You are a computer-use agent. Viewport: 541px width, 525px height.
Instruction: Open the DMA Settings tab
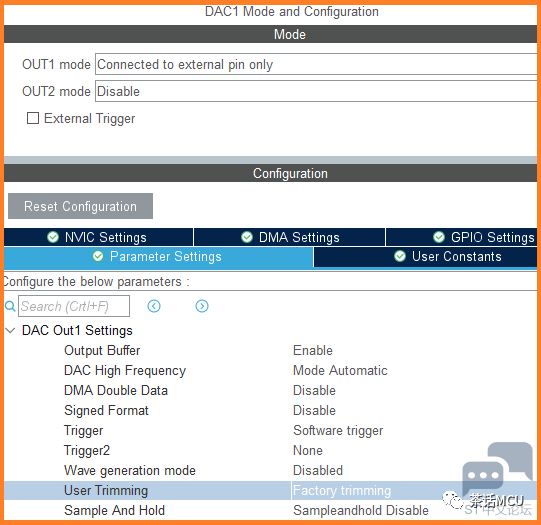point(289,237)
